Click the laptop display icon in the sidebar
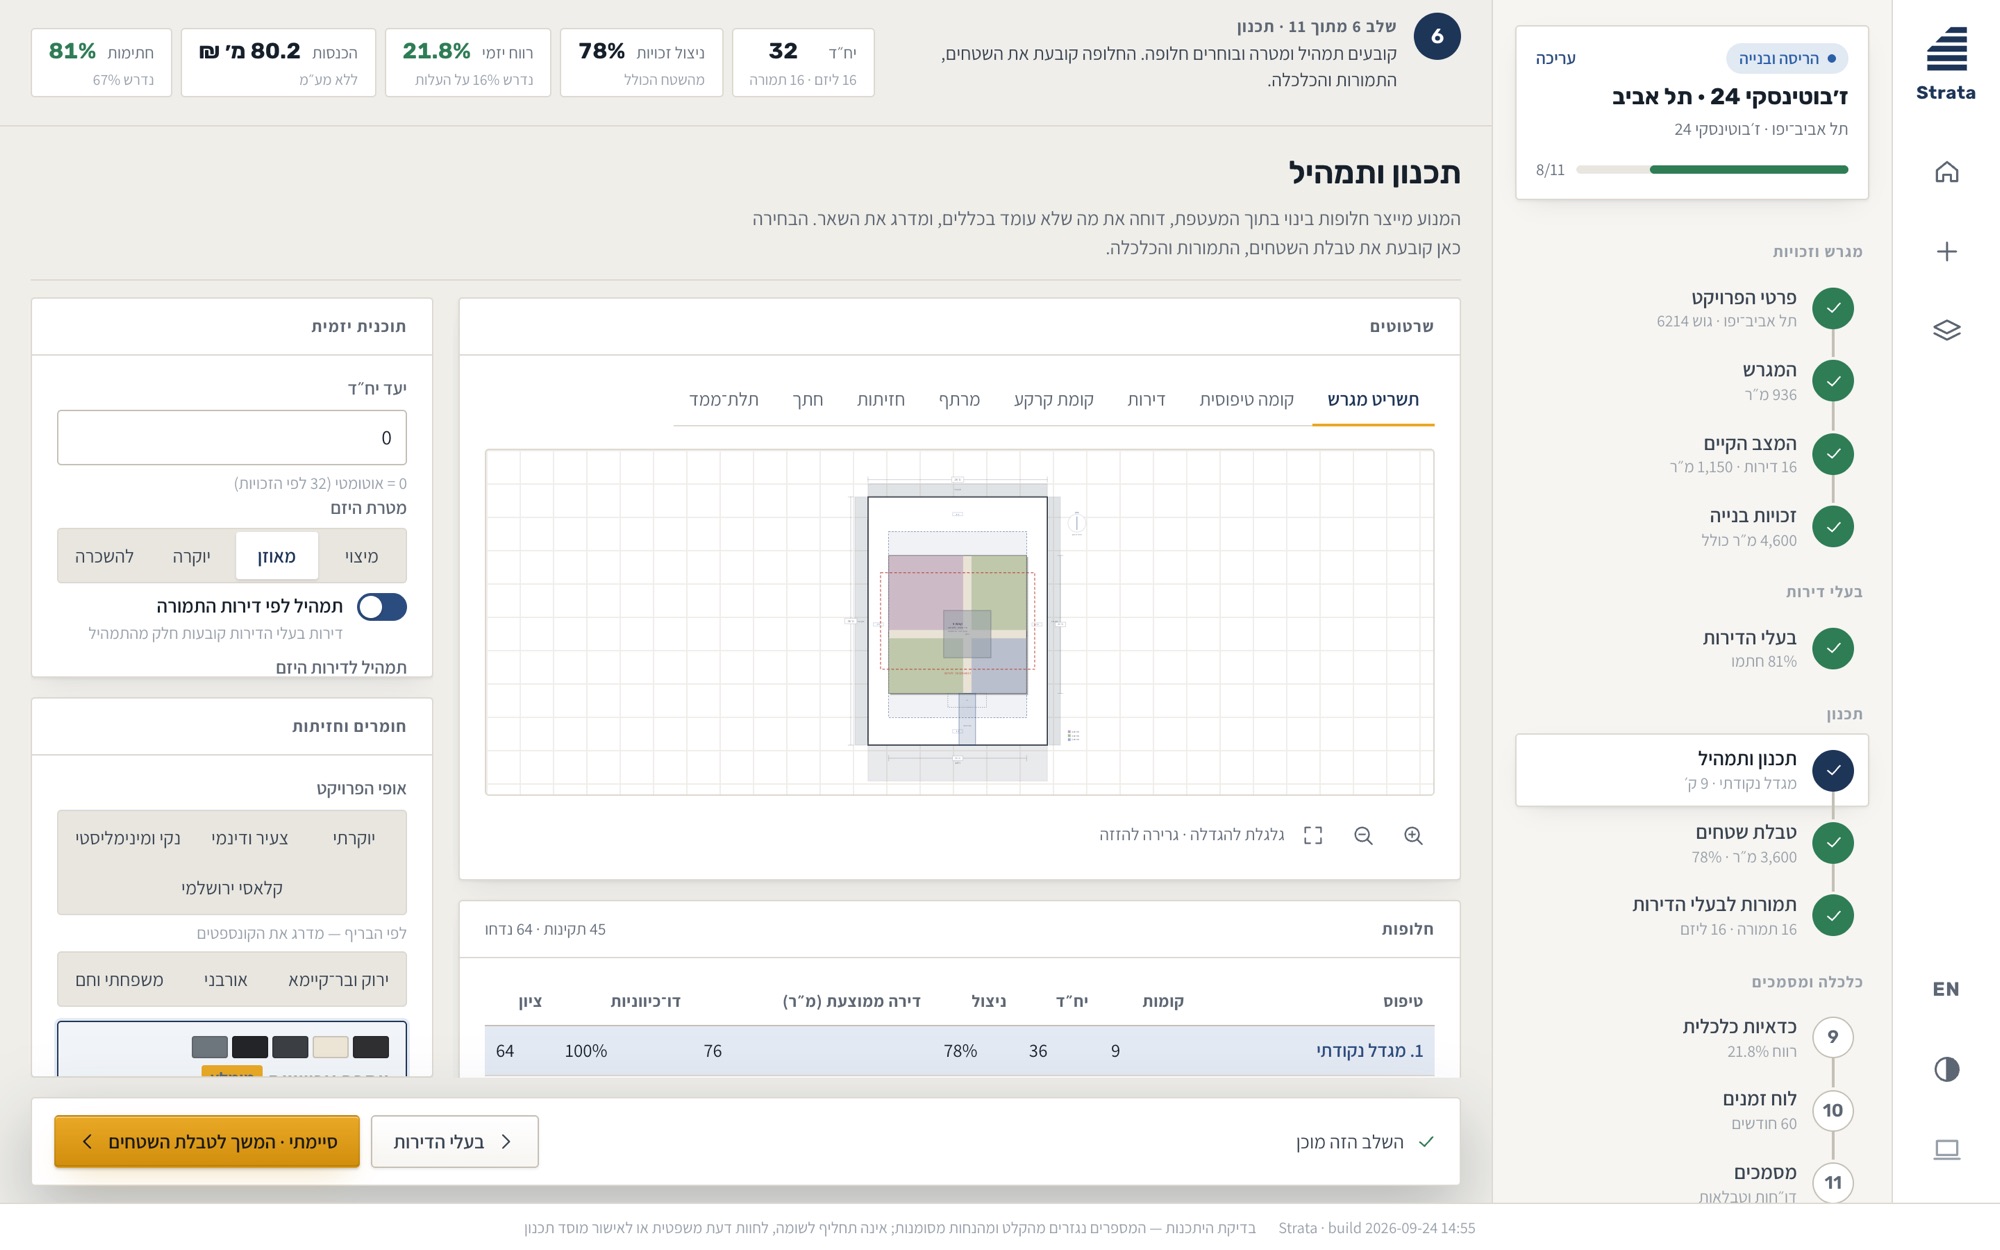2000x1250 pixels. [x=1946, y=1149]
